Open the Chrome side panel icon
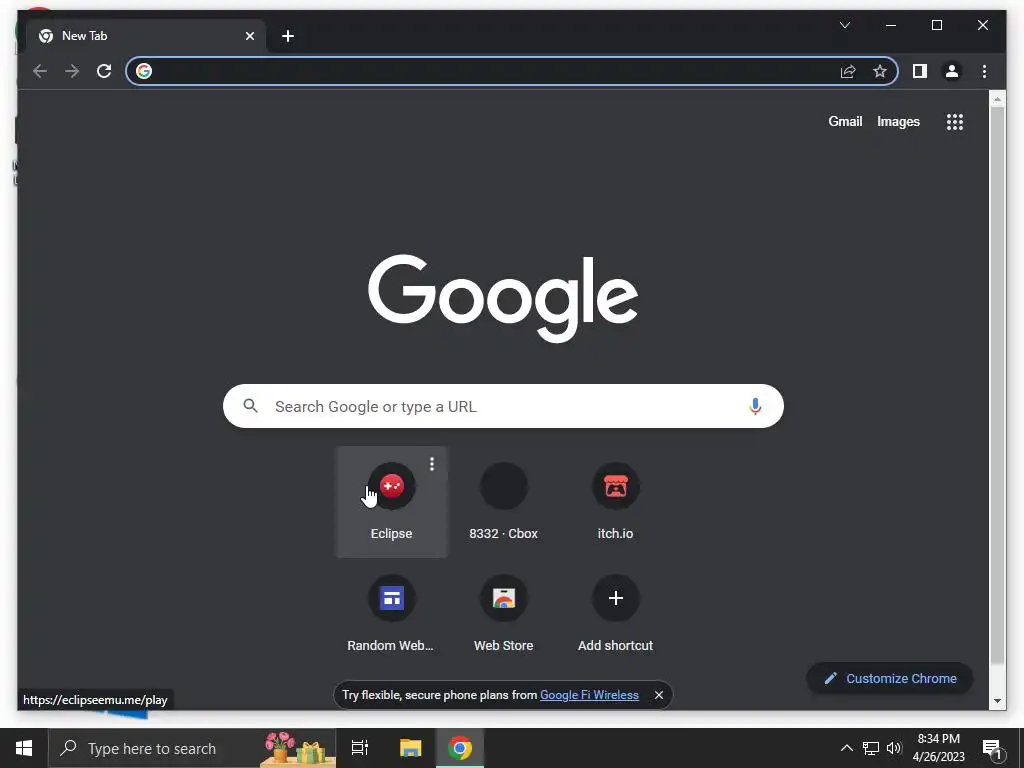This screenshot has height=768, width=1024. pos(920,71)
